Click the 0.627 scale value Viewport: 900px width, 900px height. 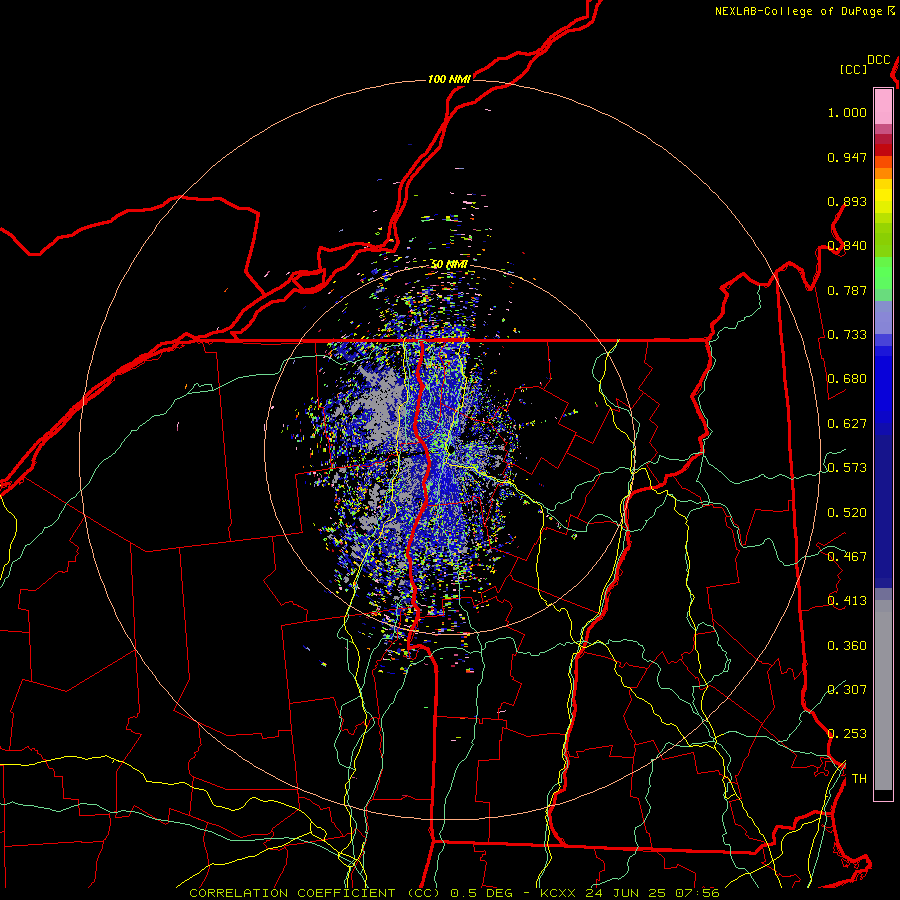847,424
